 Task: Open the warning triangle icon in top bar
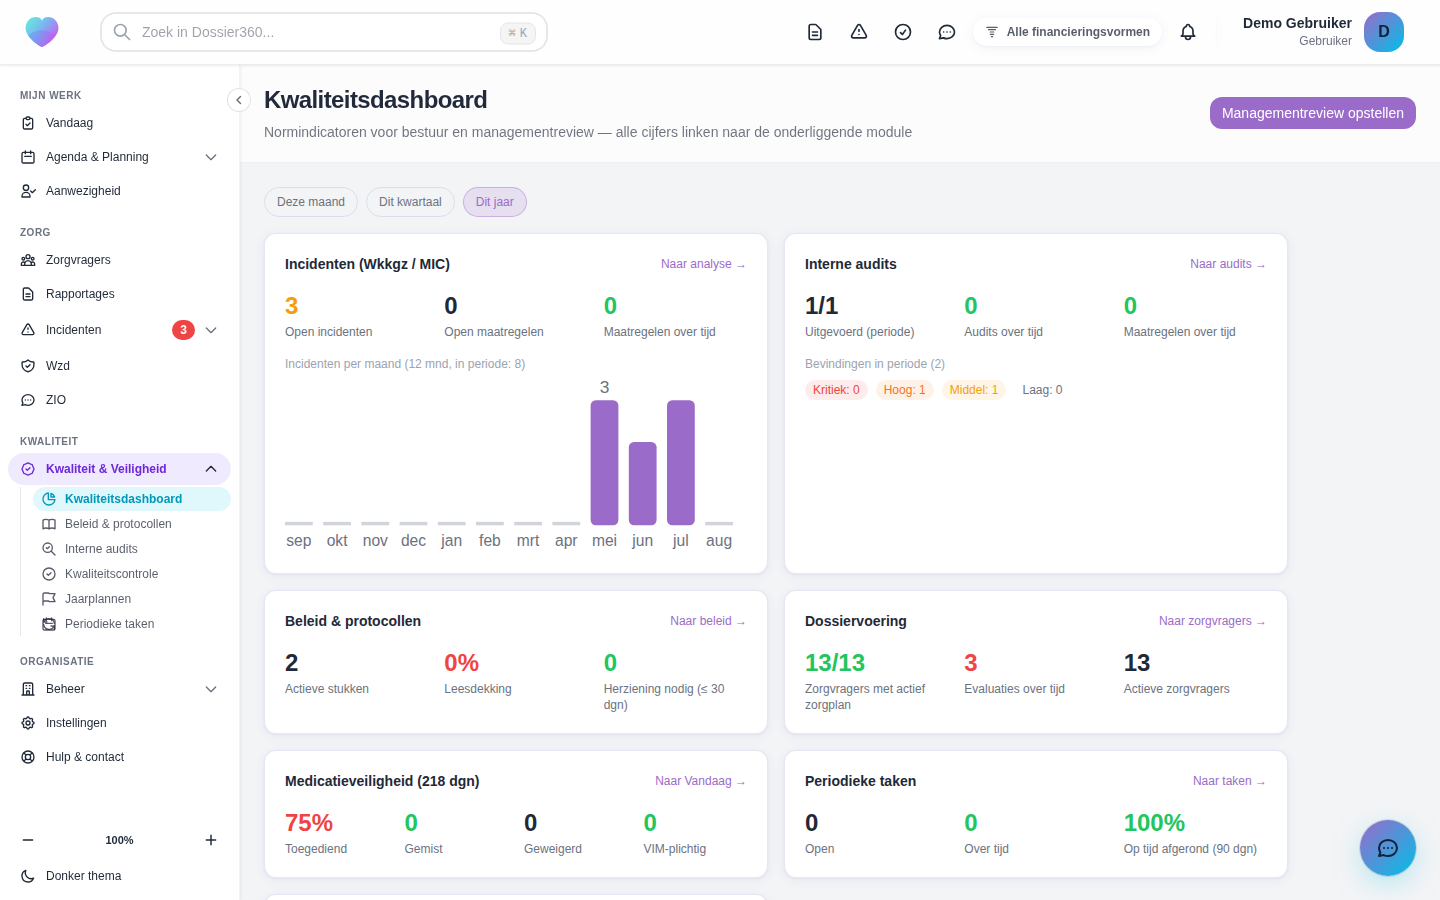click(x=859, y=32)
